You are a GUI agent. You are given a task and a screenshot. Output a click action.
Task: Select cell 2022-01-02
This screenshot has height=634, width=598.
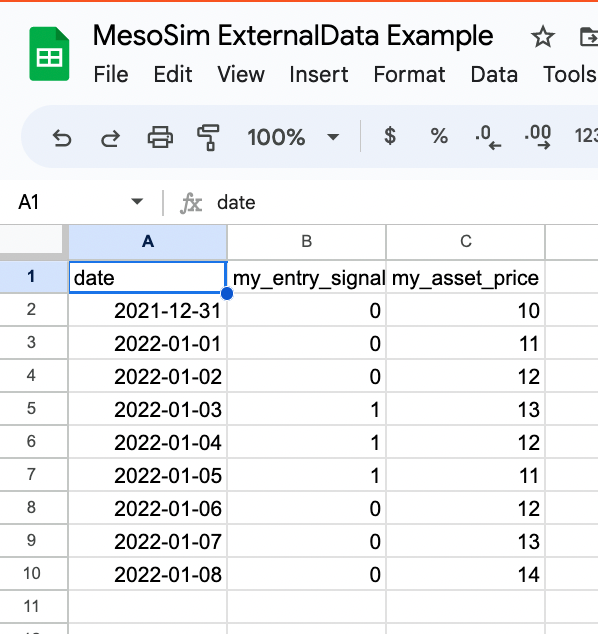(148, 376)
